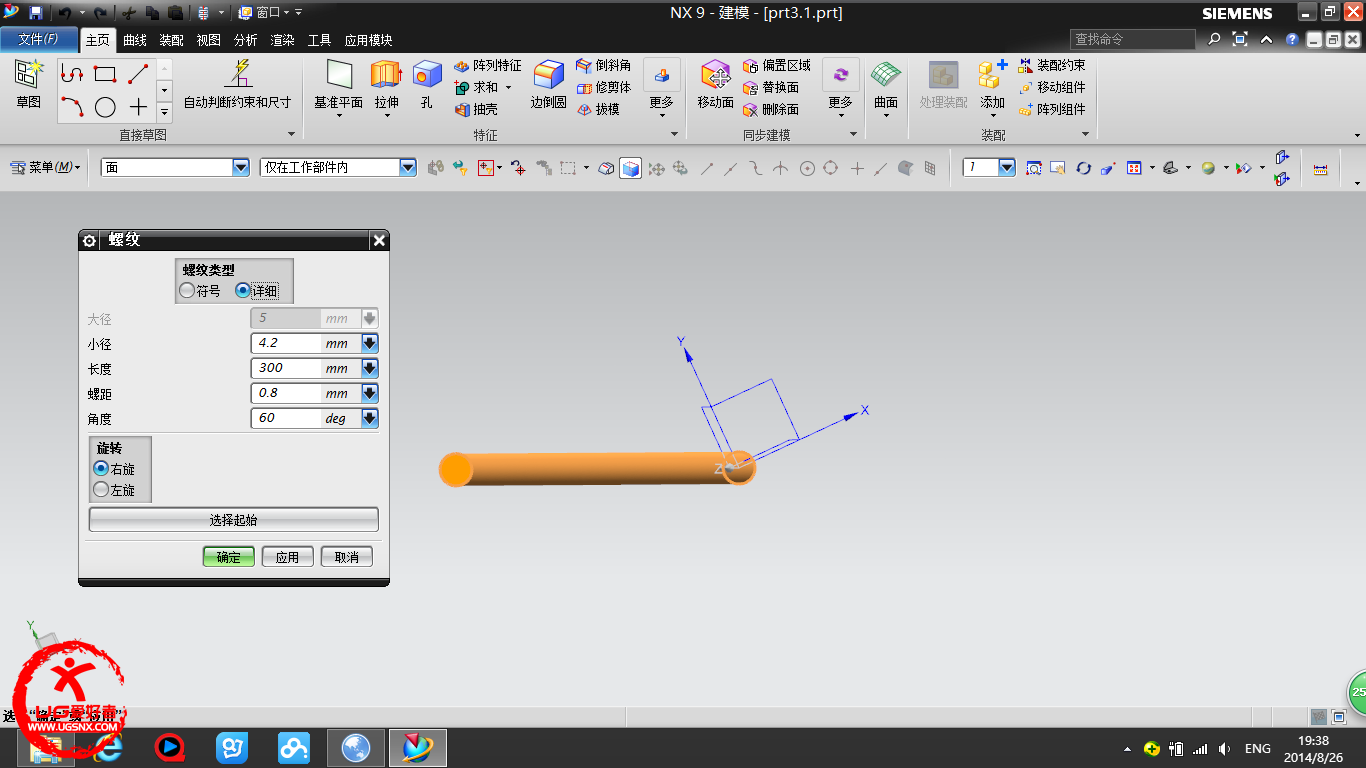Click the volume icon in system tray
The height and width of the screenshot is (768, 1366).
pyautogui.click(x=1225, y=748)
